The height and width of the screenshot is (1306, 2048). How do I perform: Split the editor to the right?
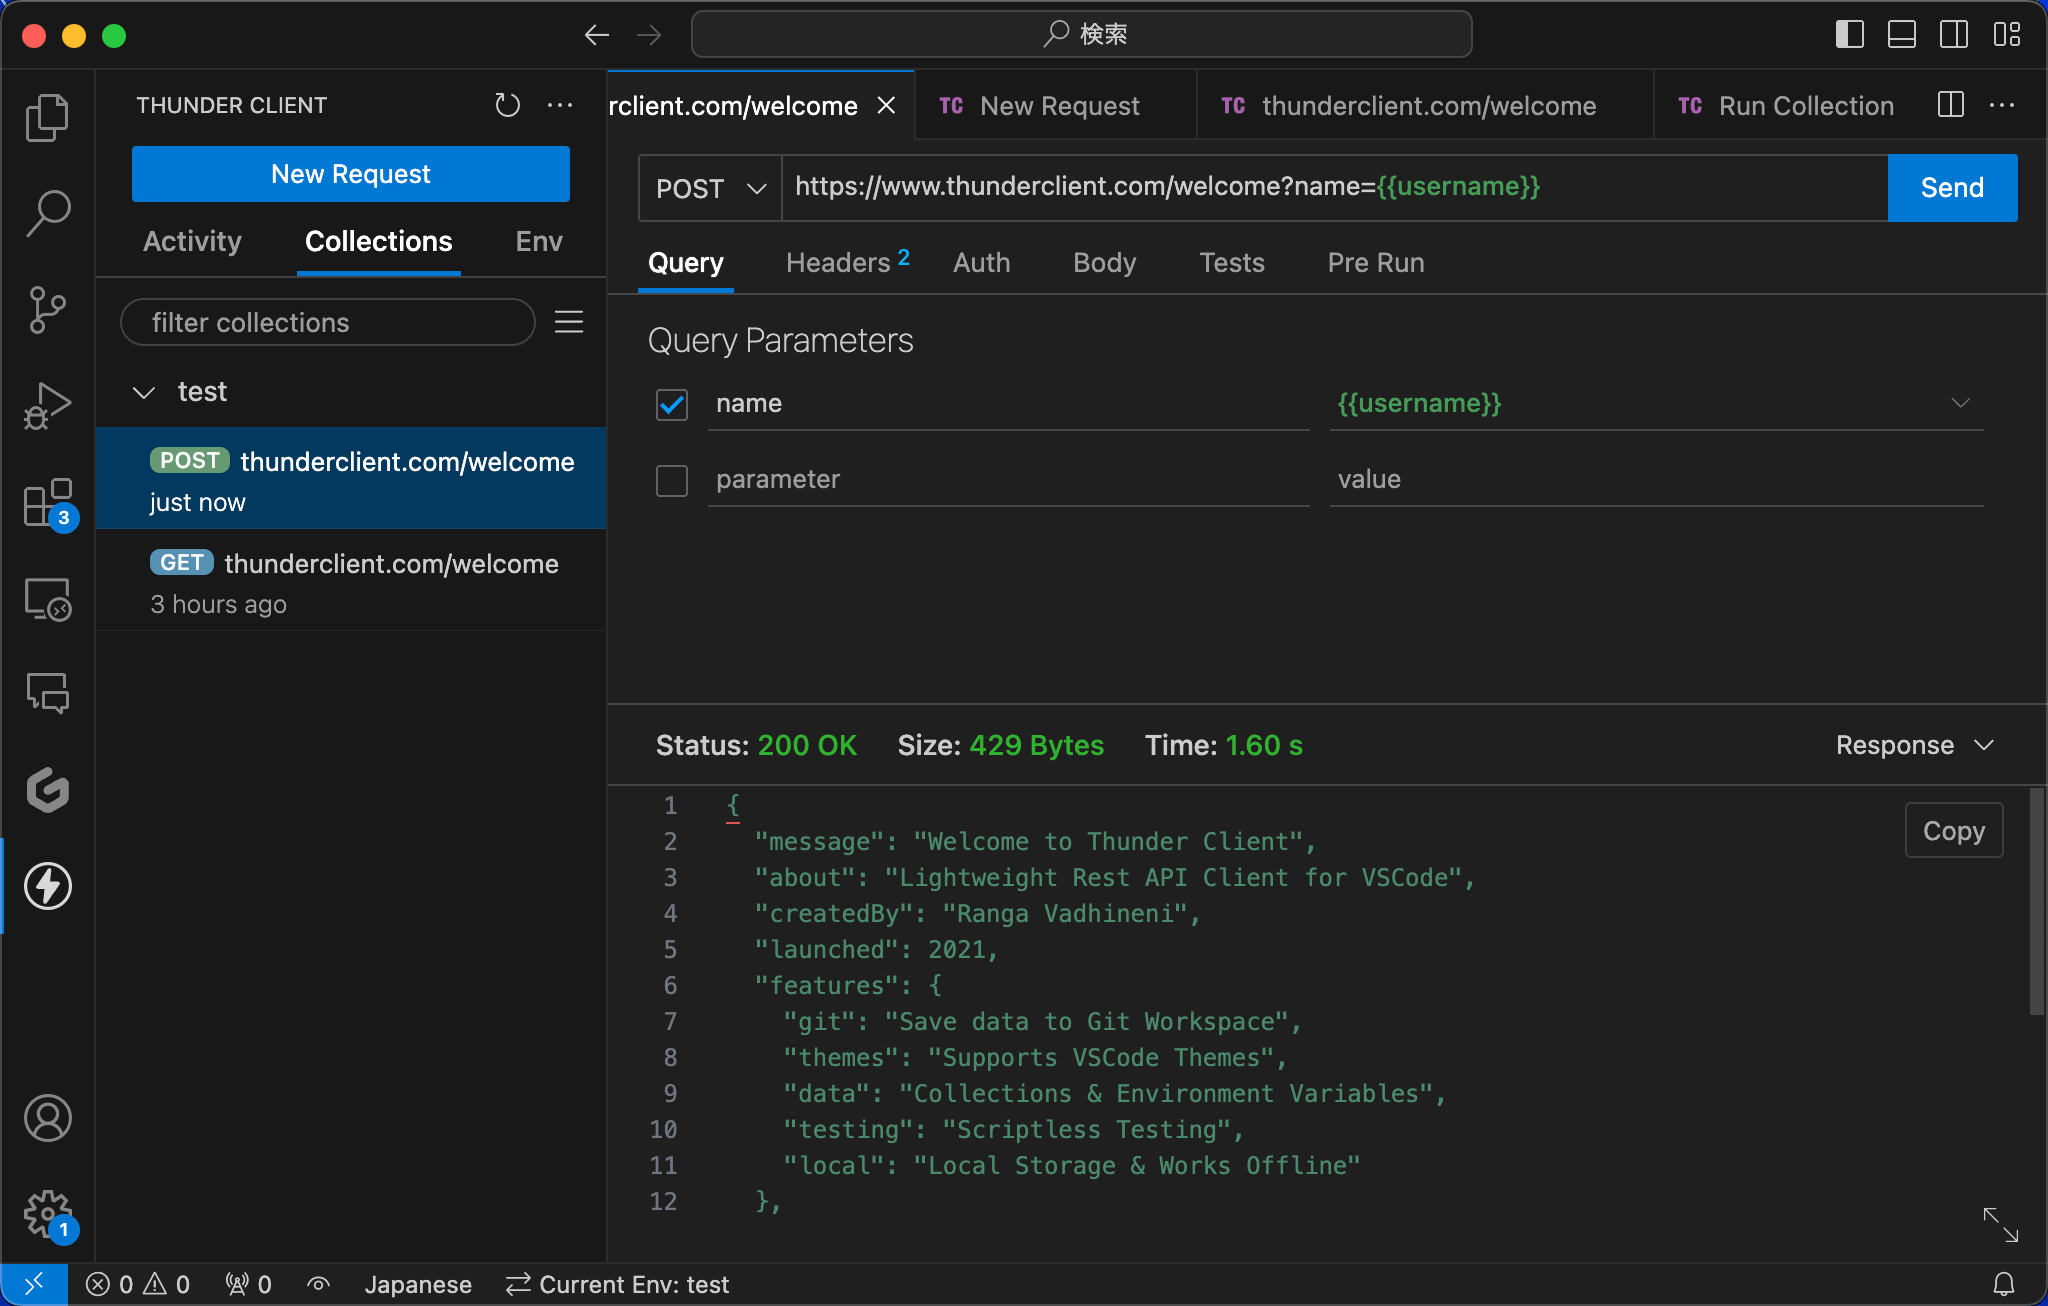(1950, 105)
